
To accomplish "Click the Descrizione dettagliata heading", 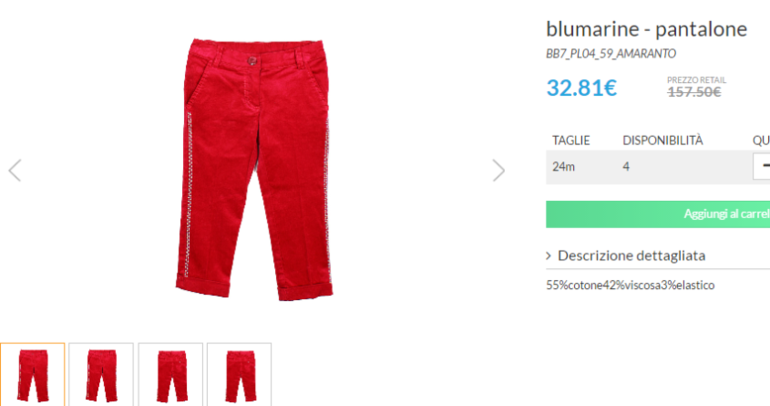I will 632,256.
